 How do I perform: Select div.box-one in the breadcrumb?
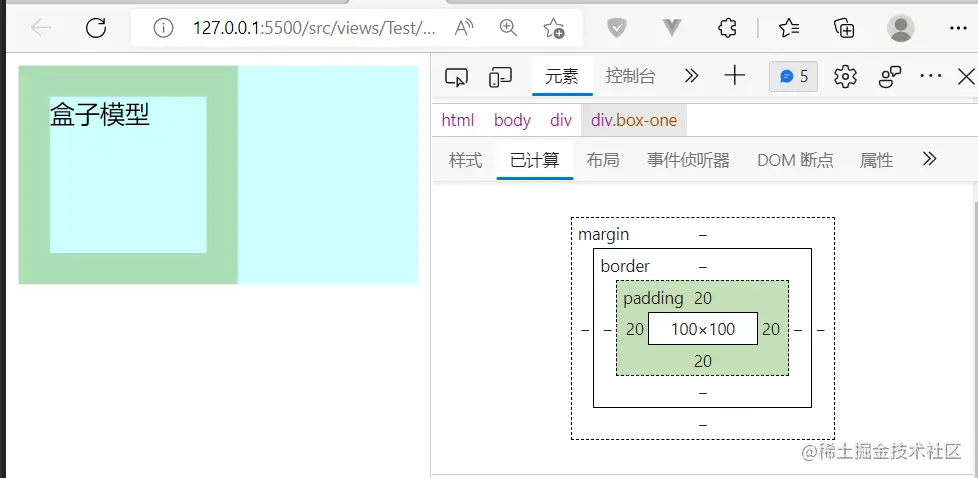pos(634,120)
